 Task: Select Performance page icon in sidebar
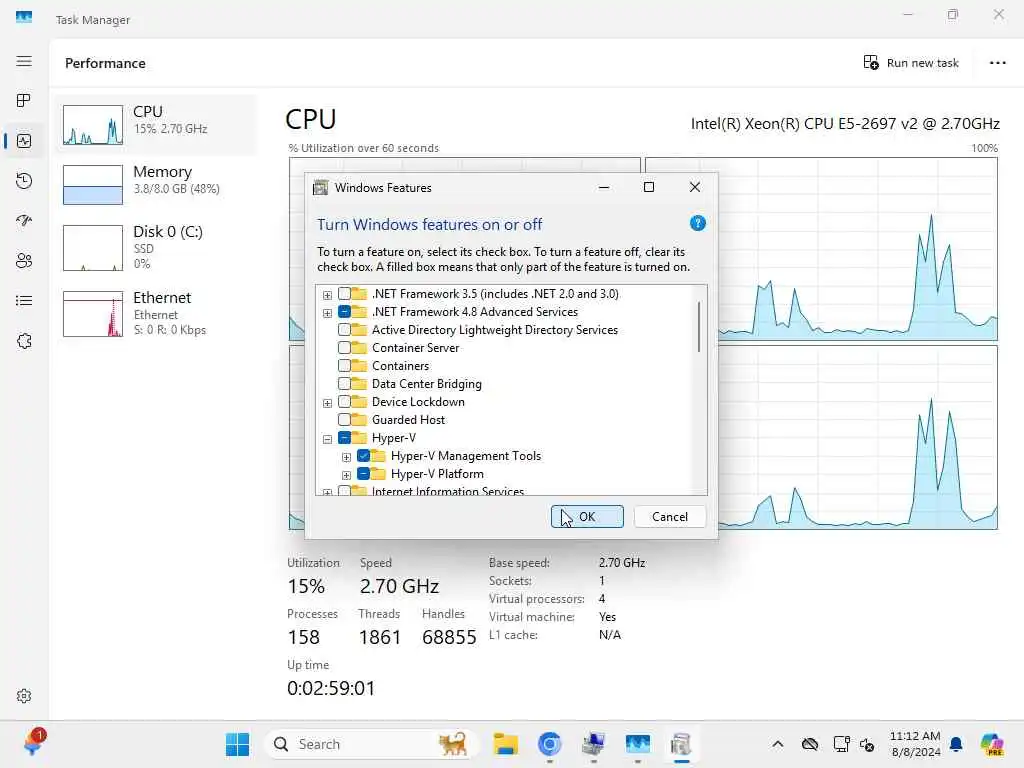pos(24,141)
